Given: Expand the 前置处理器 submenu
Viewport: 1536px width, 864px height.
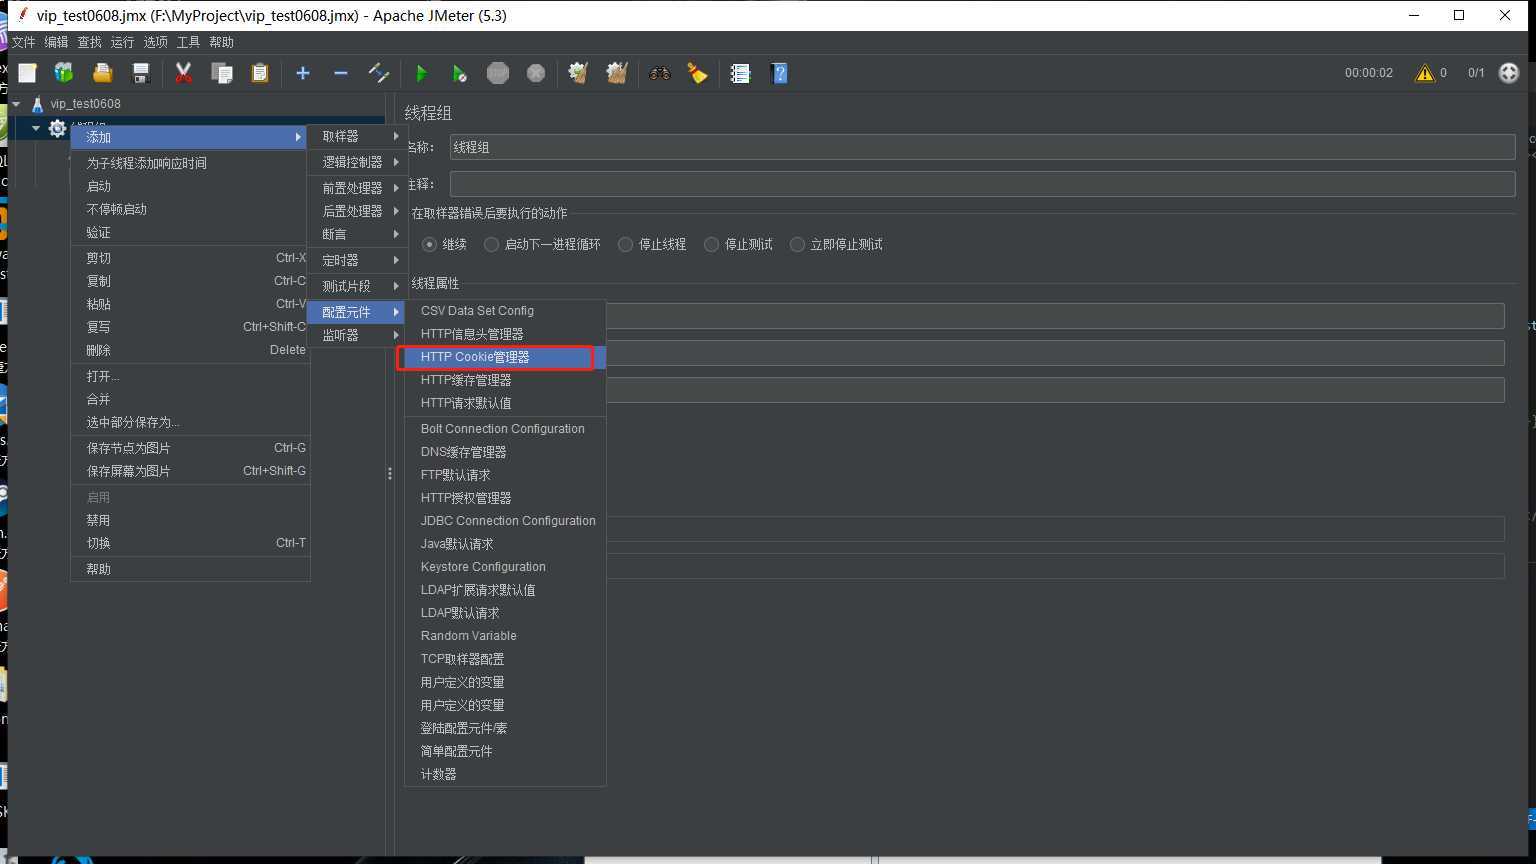Looking at the screenshot, I should 357,188.
